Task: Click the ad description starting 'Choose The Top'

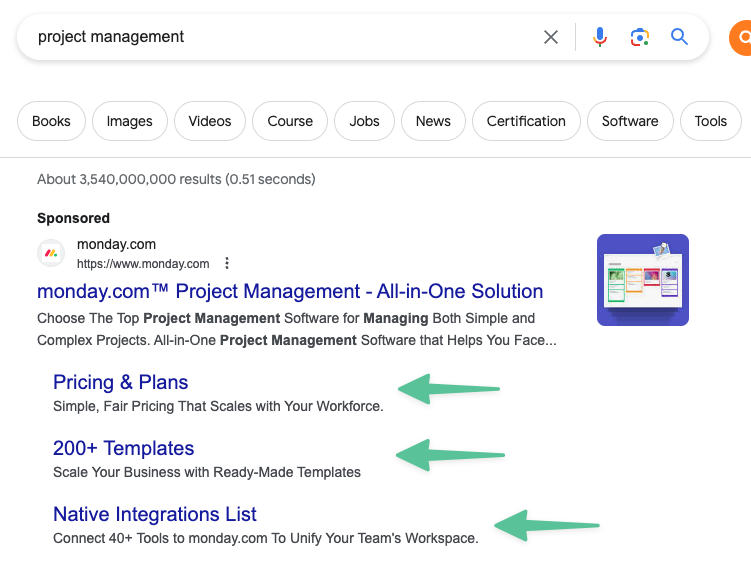Action: 297,330
